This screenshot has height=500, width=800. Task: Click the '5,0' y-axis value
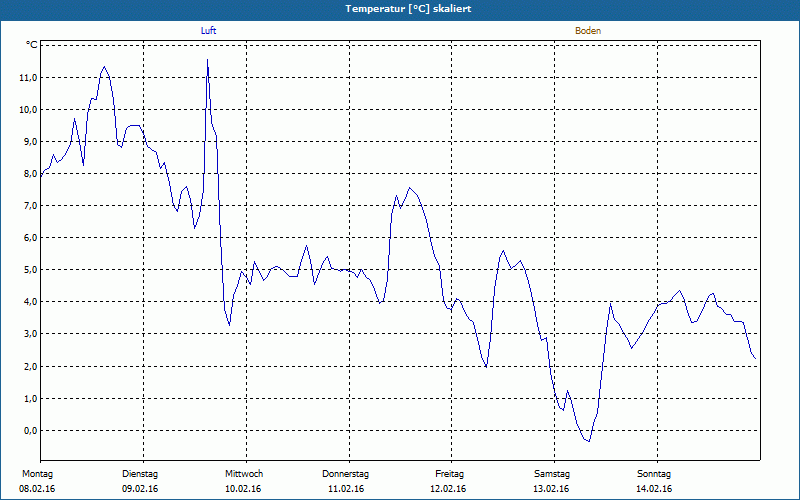31,270
